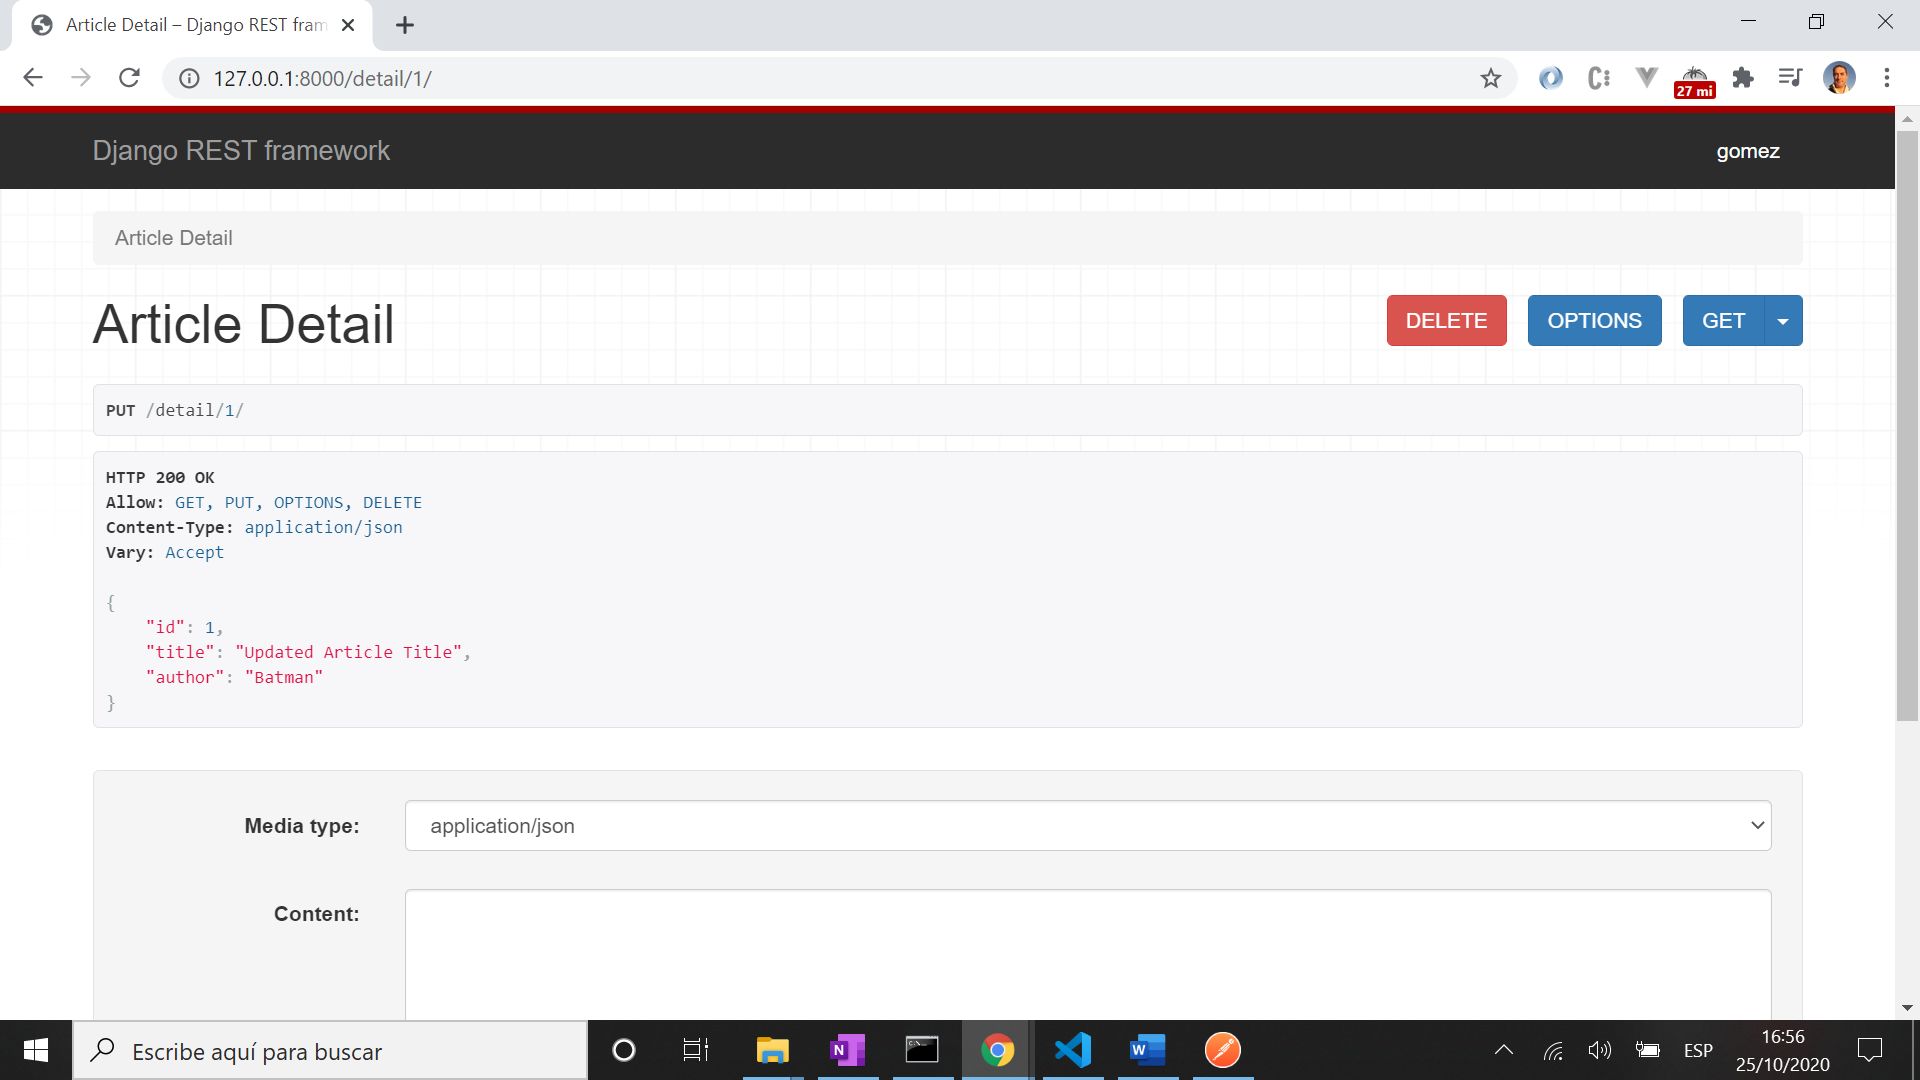Bookmark this page with star icon
This screenshot has width=1920, height=1080.
point(1491,78)
